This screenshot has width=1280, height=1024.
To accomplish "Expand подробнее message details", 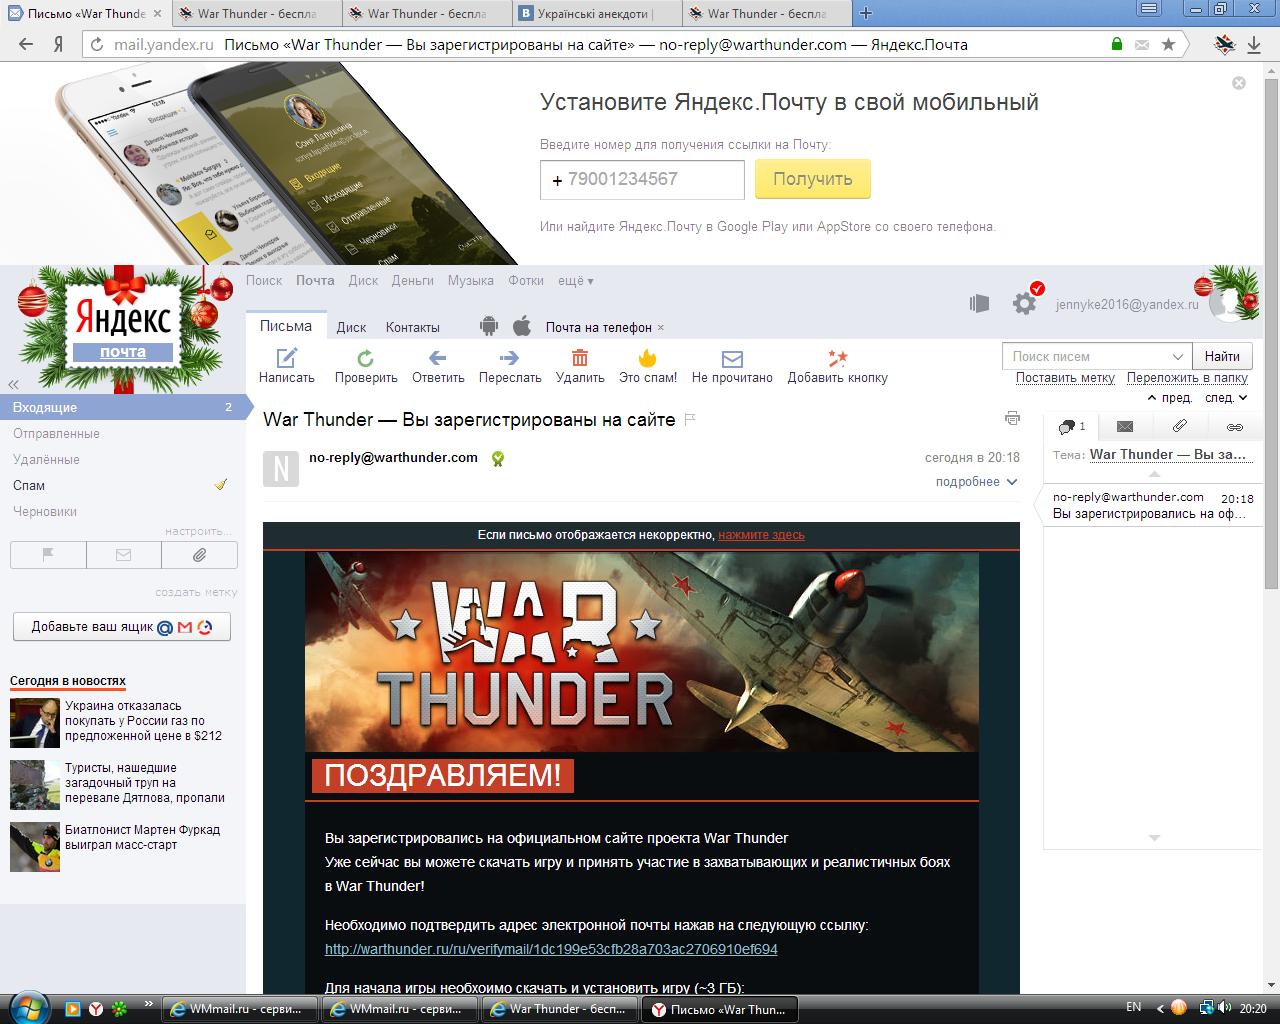I will coord(976,482).
